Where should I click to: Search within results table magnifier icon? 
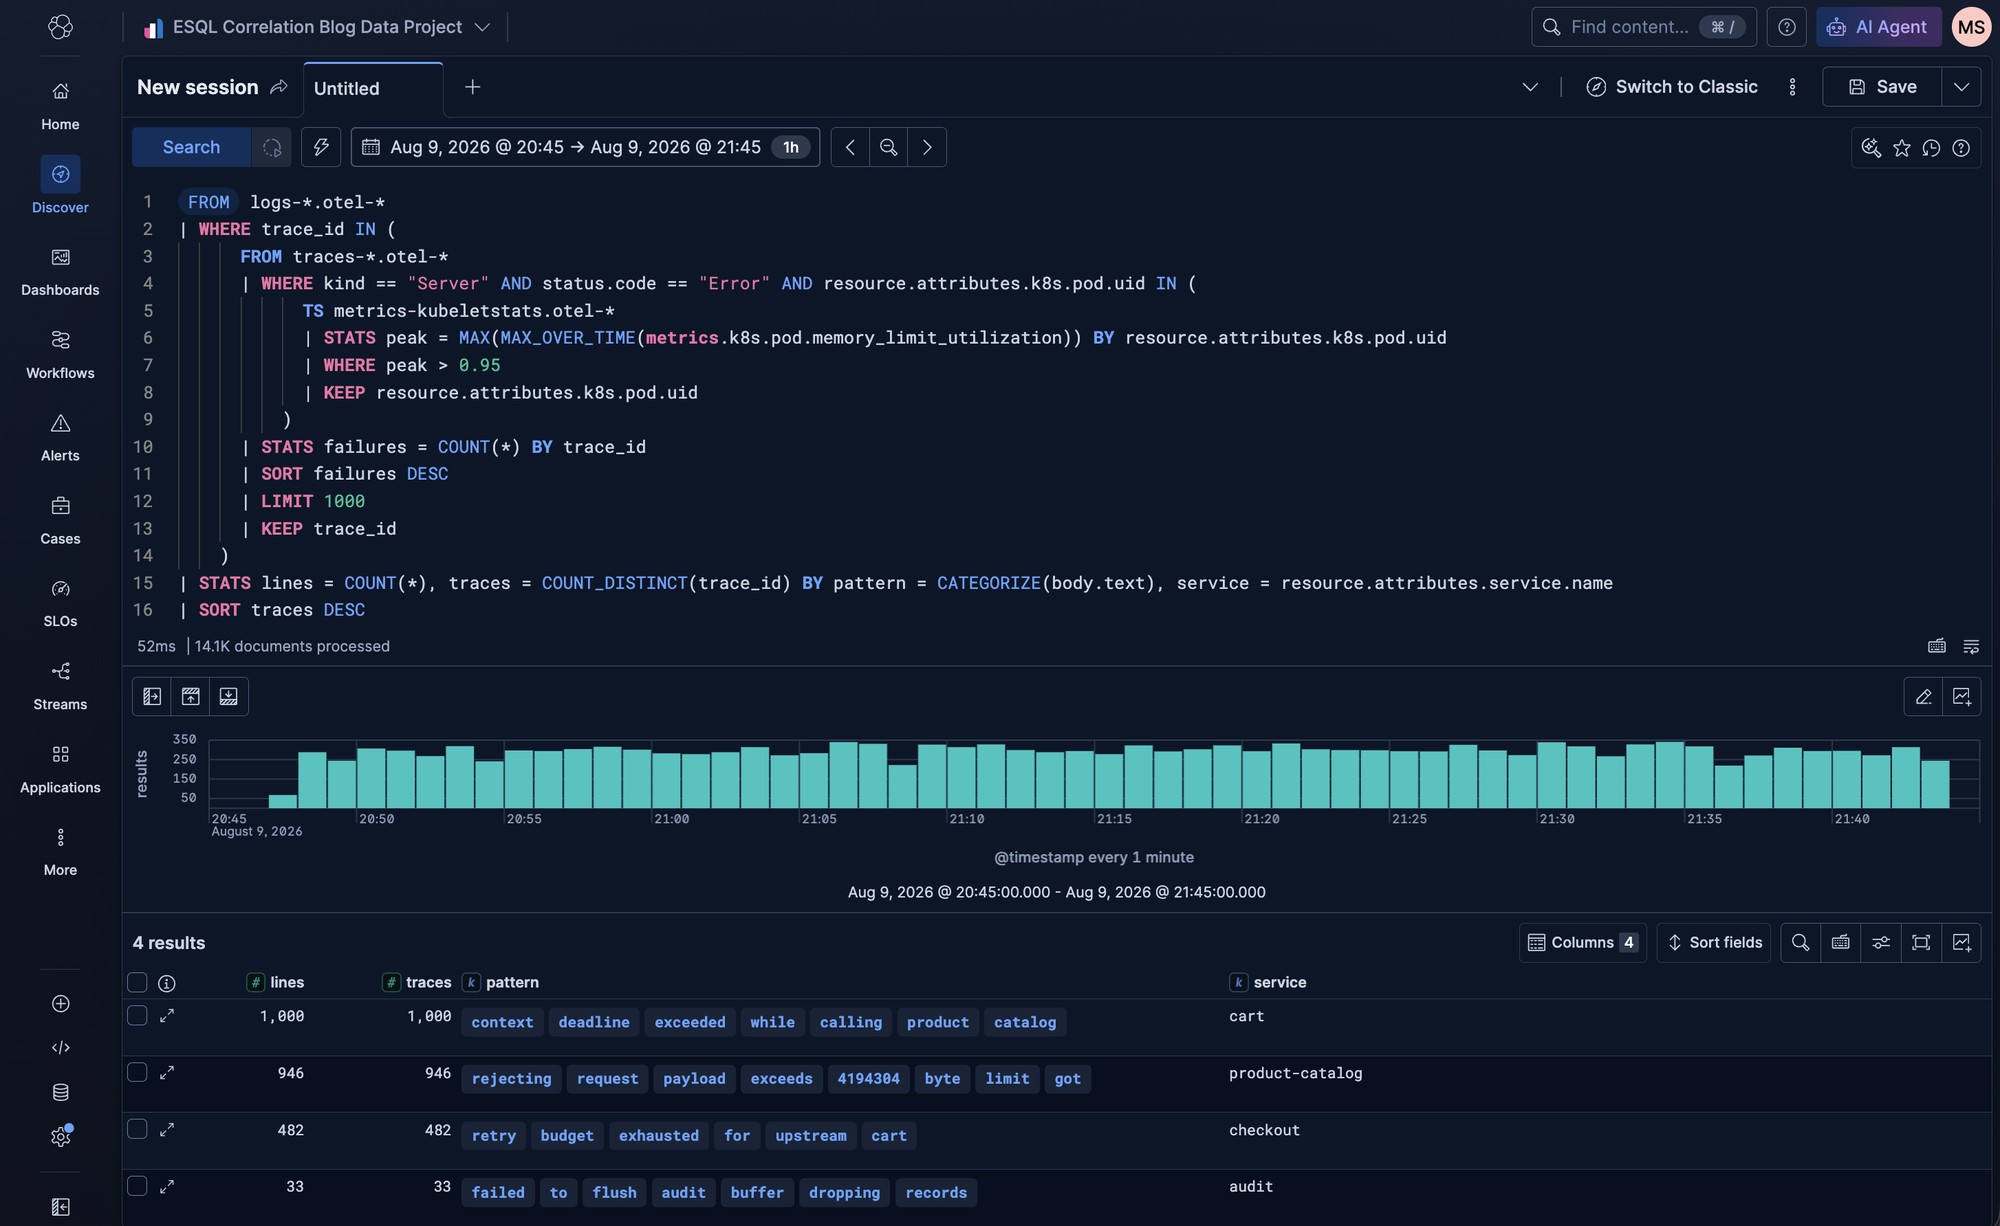[1800, 942]
